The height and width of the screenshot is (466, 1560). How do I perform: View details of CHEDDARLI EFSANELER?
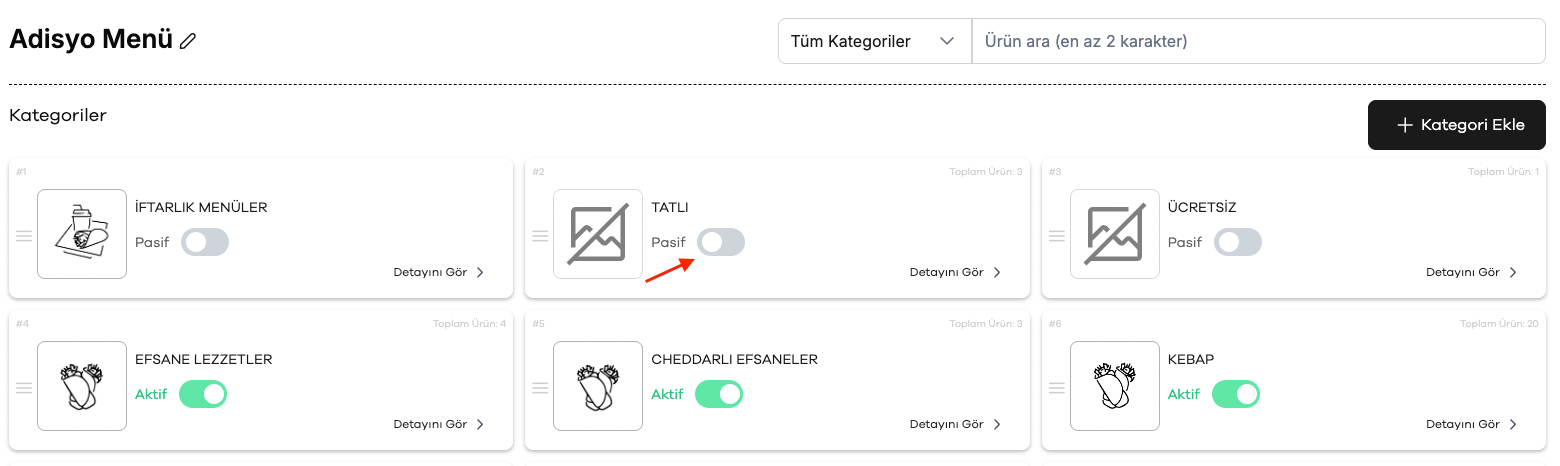(956, 424)
